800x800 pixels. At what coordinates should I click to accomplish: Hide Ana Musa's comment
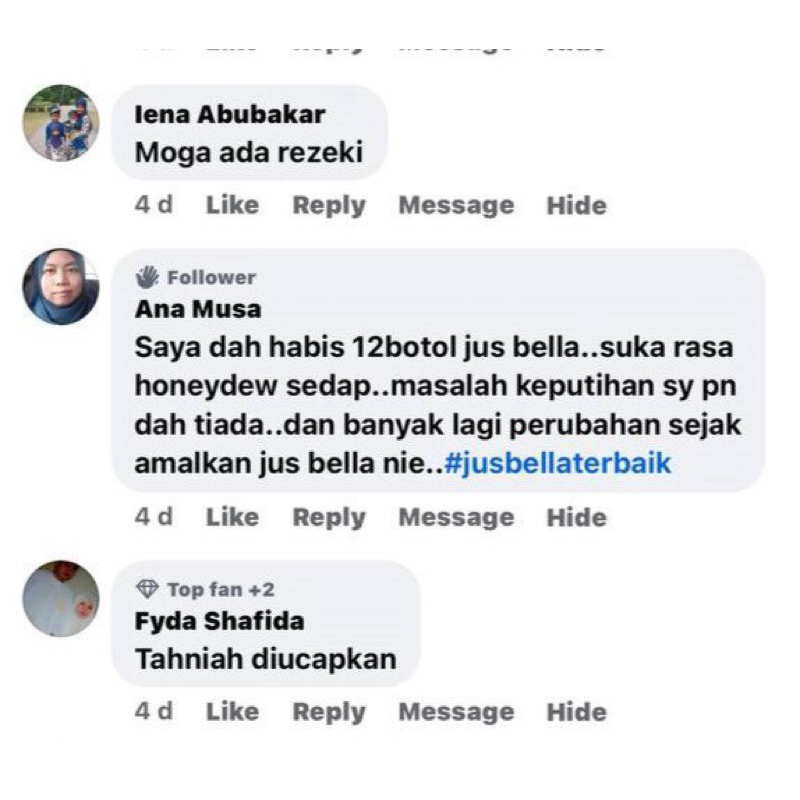coord(577,517)
